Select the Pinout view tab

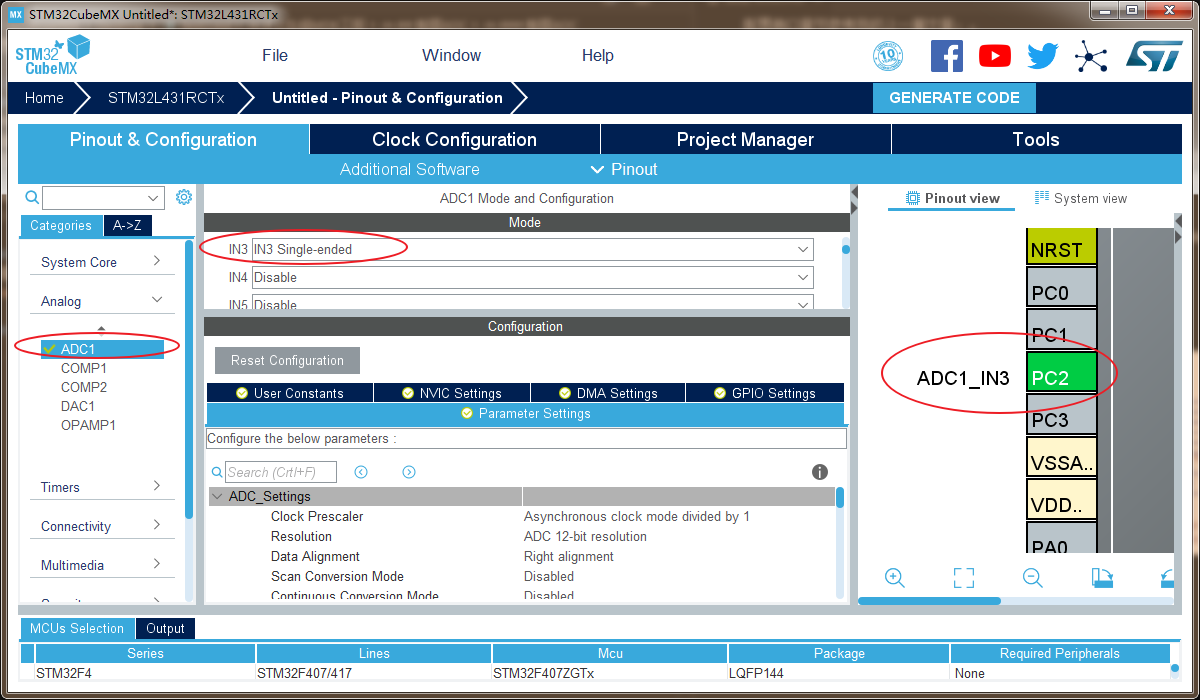[x=952, y=198]
